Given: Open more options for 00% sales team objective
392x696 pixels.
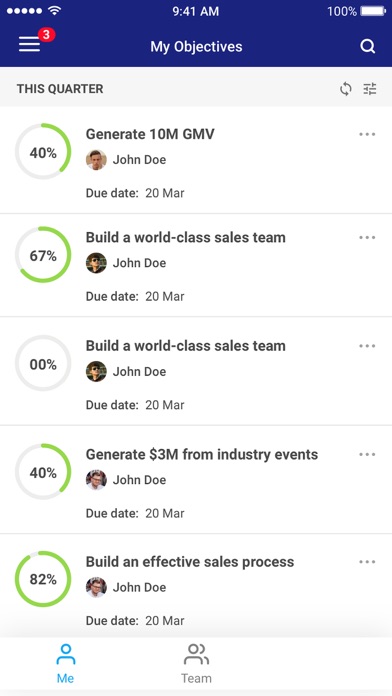Looking at the screenshot, I should (x=367, y=346).
